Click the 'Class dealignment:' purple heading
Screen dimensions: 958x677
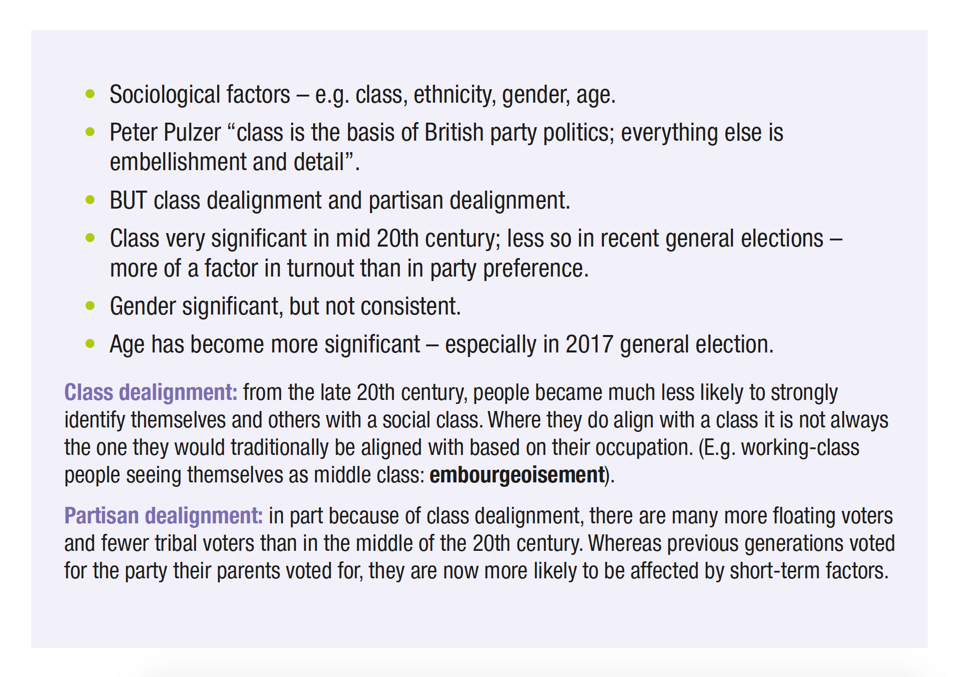150,392
